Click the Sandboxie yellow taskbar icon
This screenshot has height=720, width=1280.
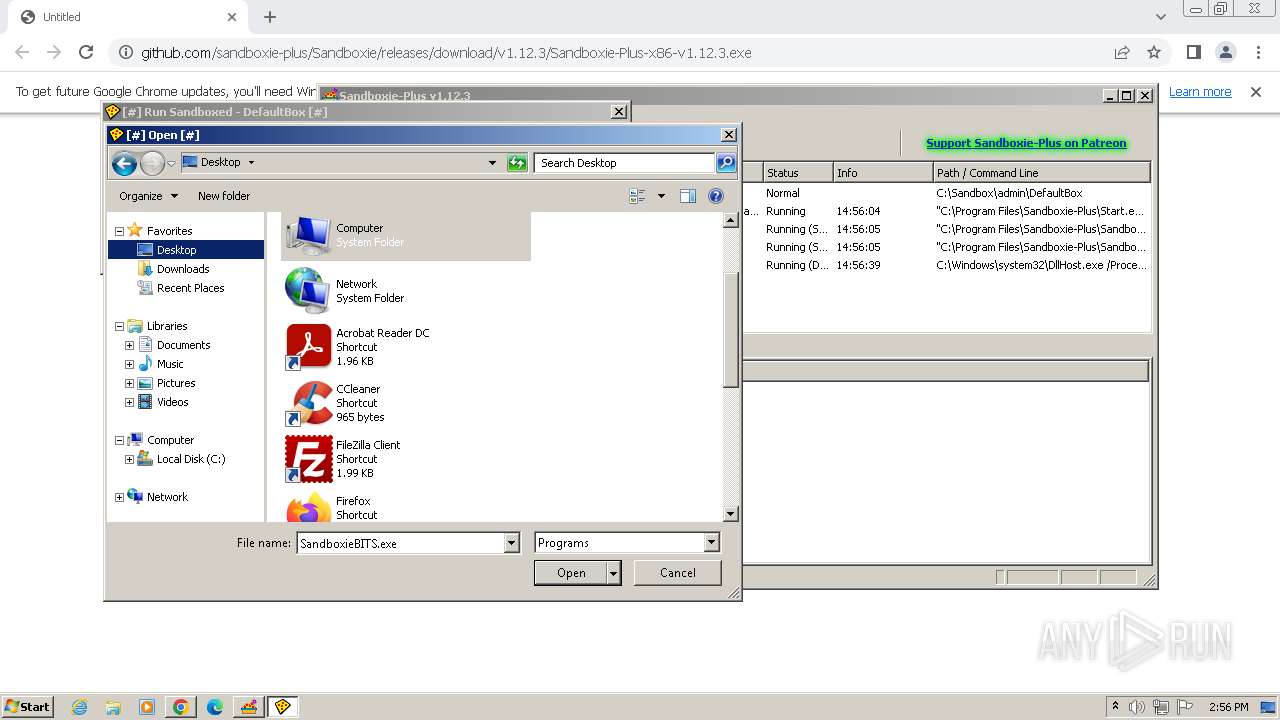click(x=282, y=707)
